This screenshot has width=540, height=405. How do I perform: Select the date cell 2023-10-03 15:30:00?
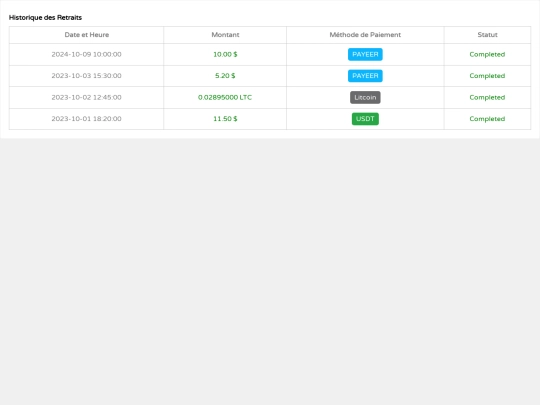tap(86, 76)
